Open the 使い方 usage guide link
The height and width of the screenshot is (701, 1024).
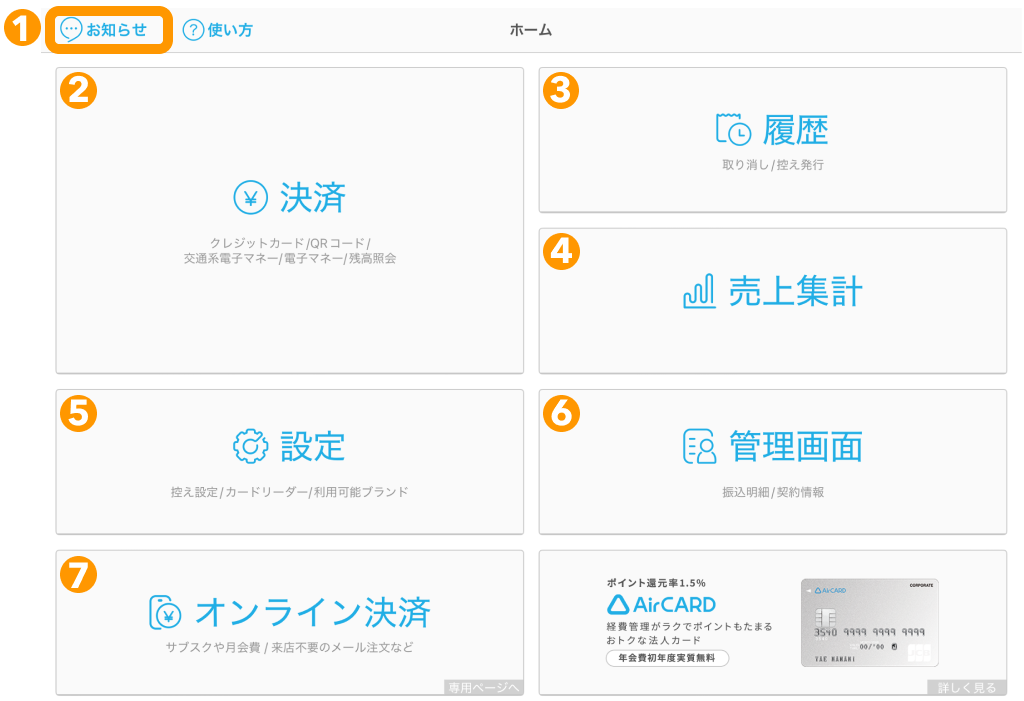230,30
